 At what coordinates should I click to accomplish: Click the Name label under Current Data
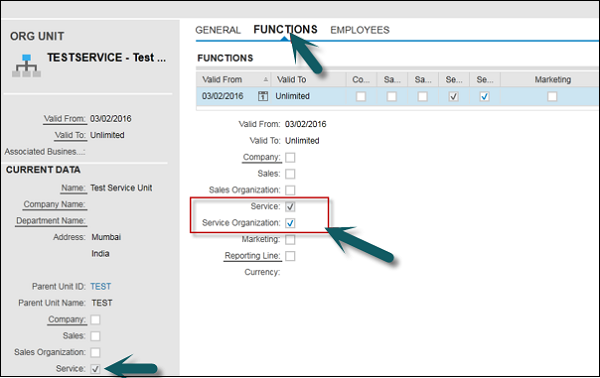click(x=73, y=188)
